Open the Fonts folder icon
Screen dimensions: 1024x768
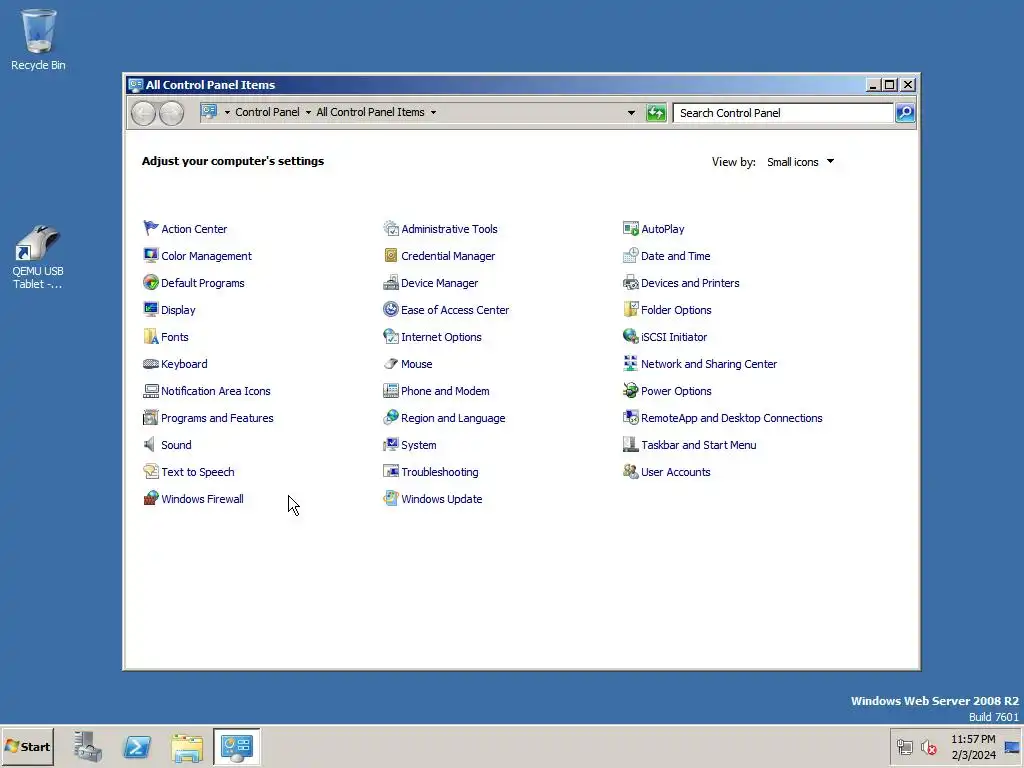point(151,336)
